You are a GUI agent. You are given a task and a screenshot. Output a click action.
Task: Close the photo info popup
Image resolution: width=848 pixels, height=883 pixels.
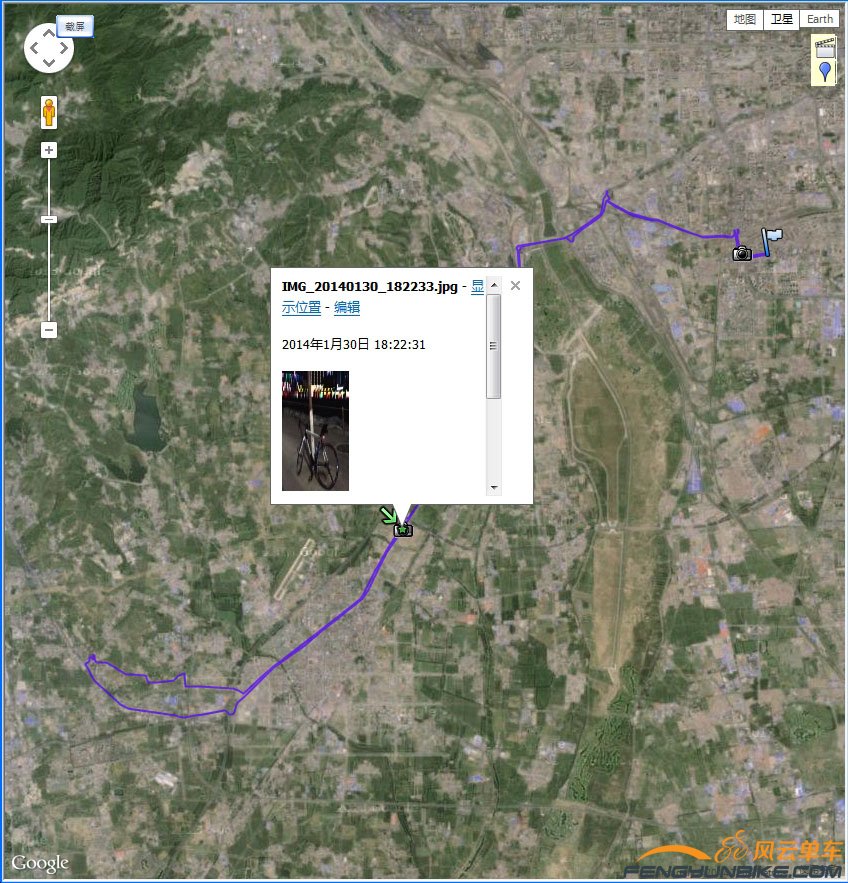pos(515,286)
